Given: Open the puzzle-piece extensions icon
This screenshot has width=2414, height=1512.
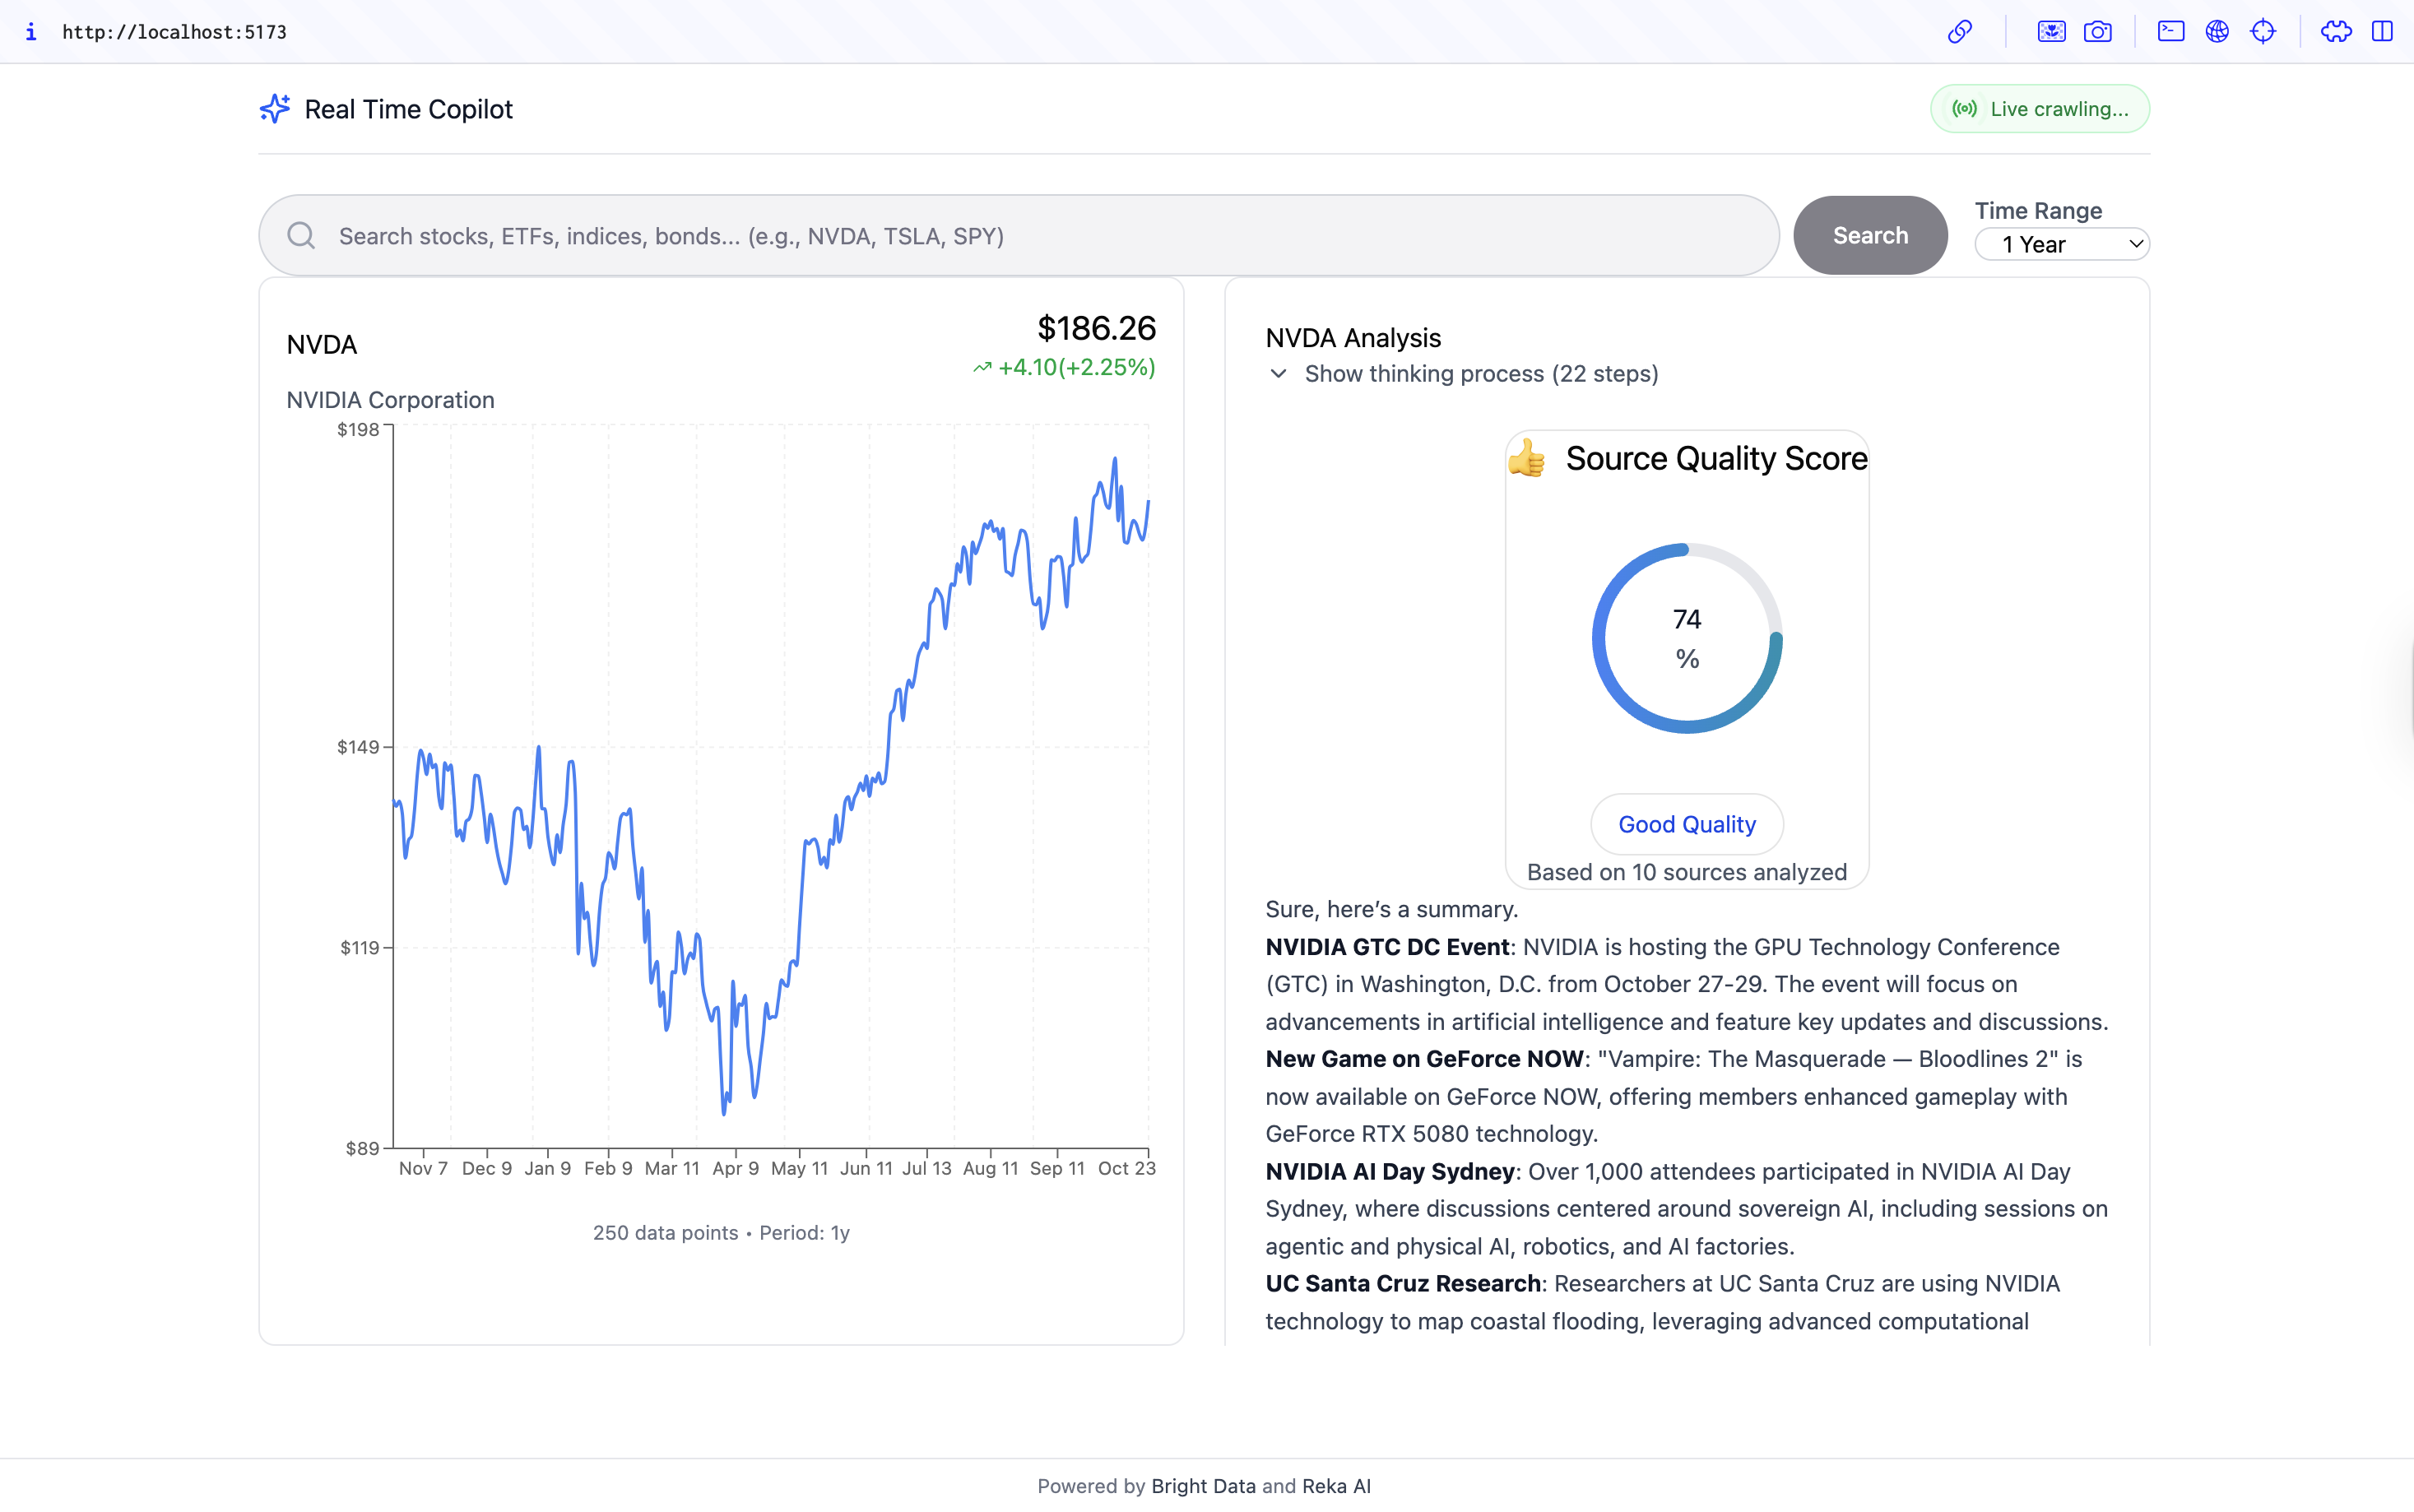Looking at the screenshot, I should click(2336, 32).
